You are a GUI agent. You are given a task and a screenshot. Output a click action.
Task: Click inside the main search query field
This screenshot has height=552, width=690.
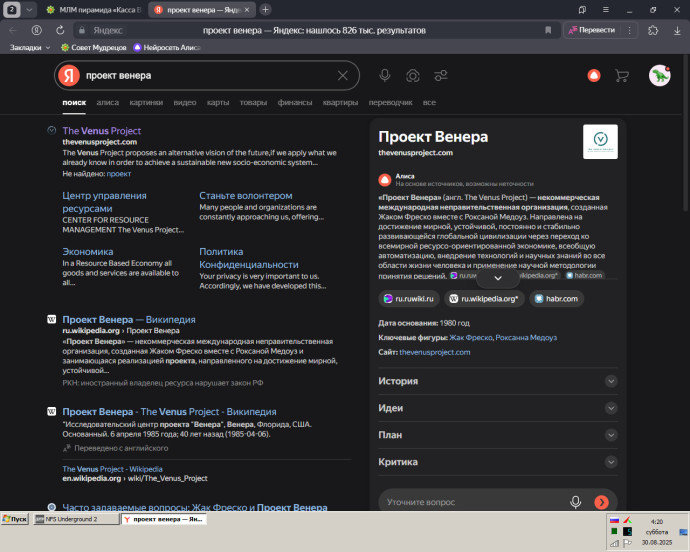pyautogui.click(x=207, y=76)
